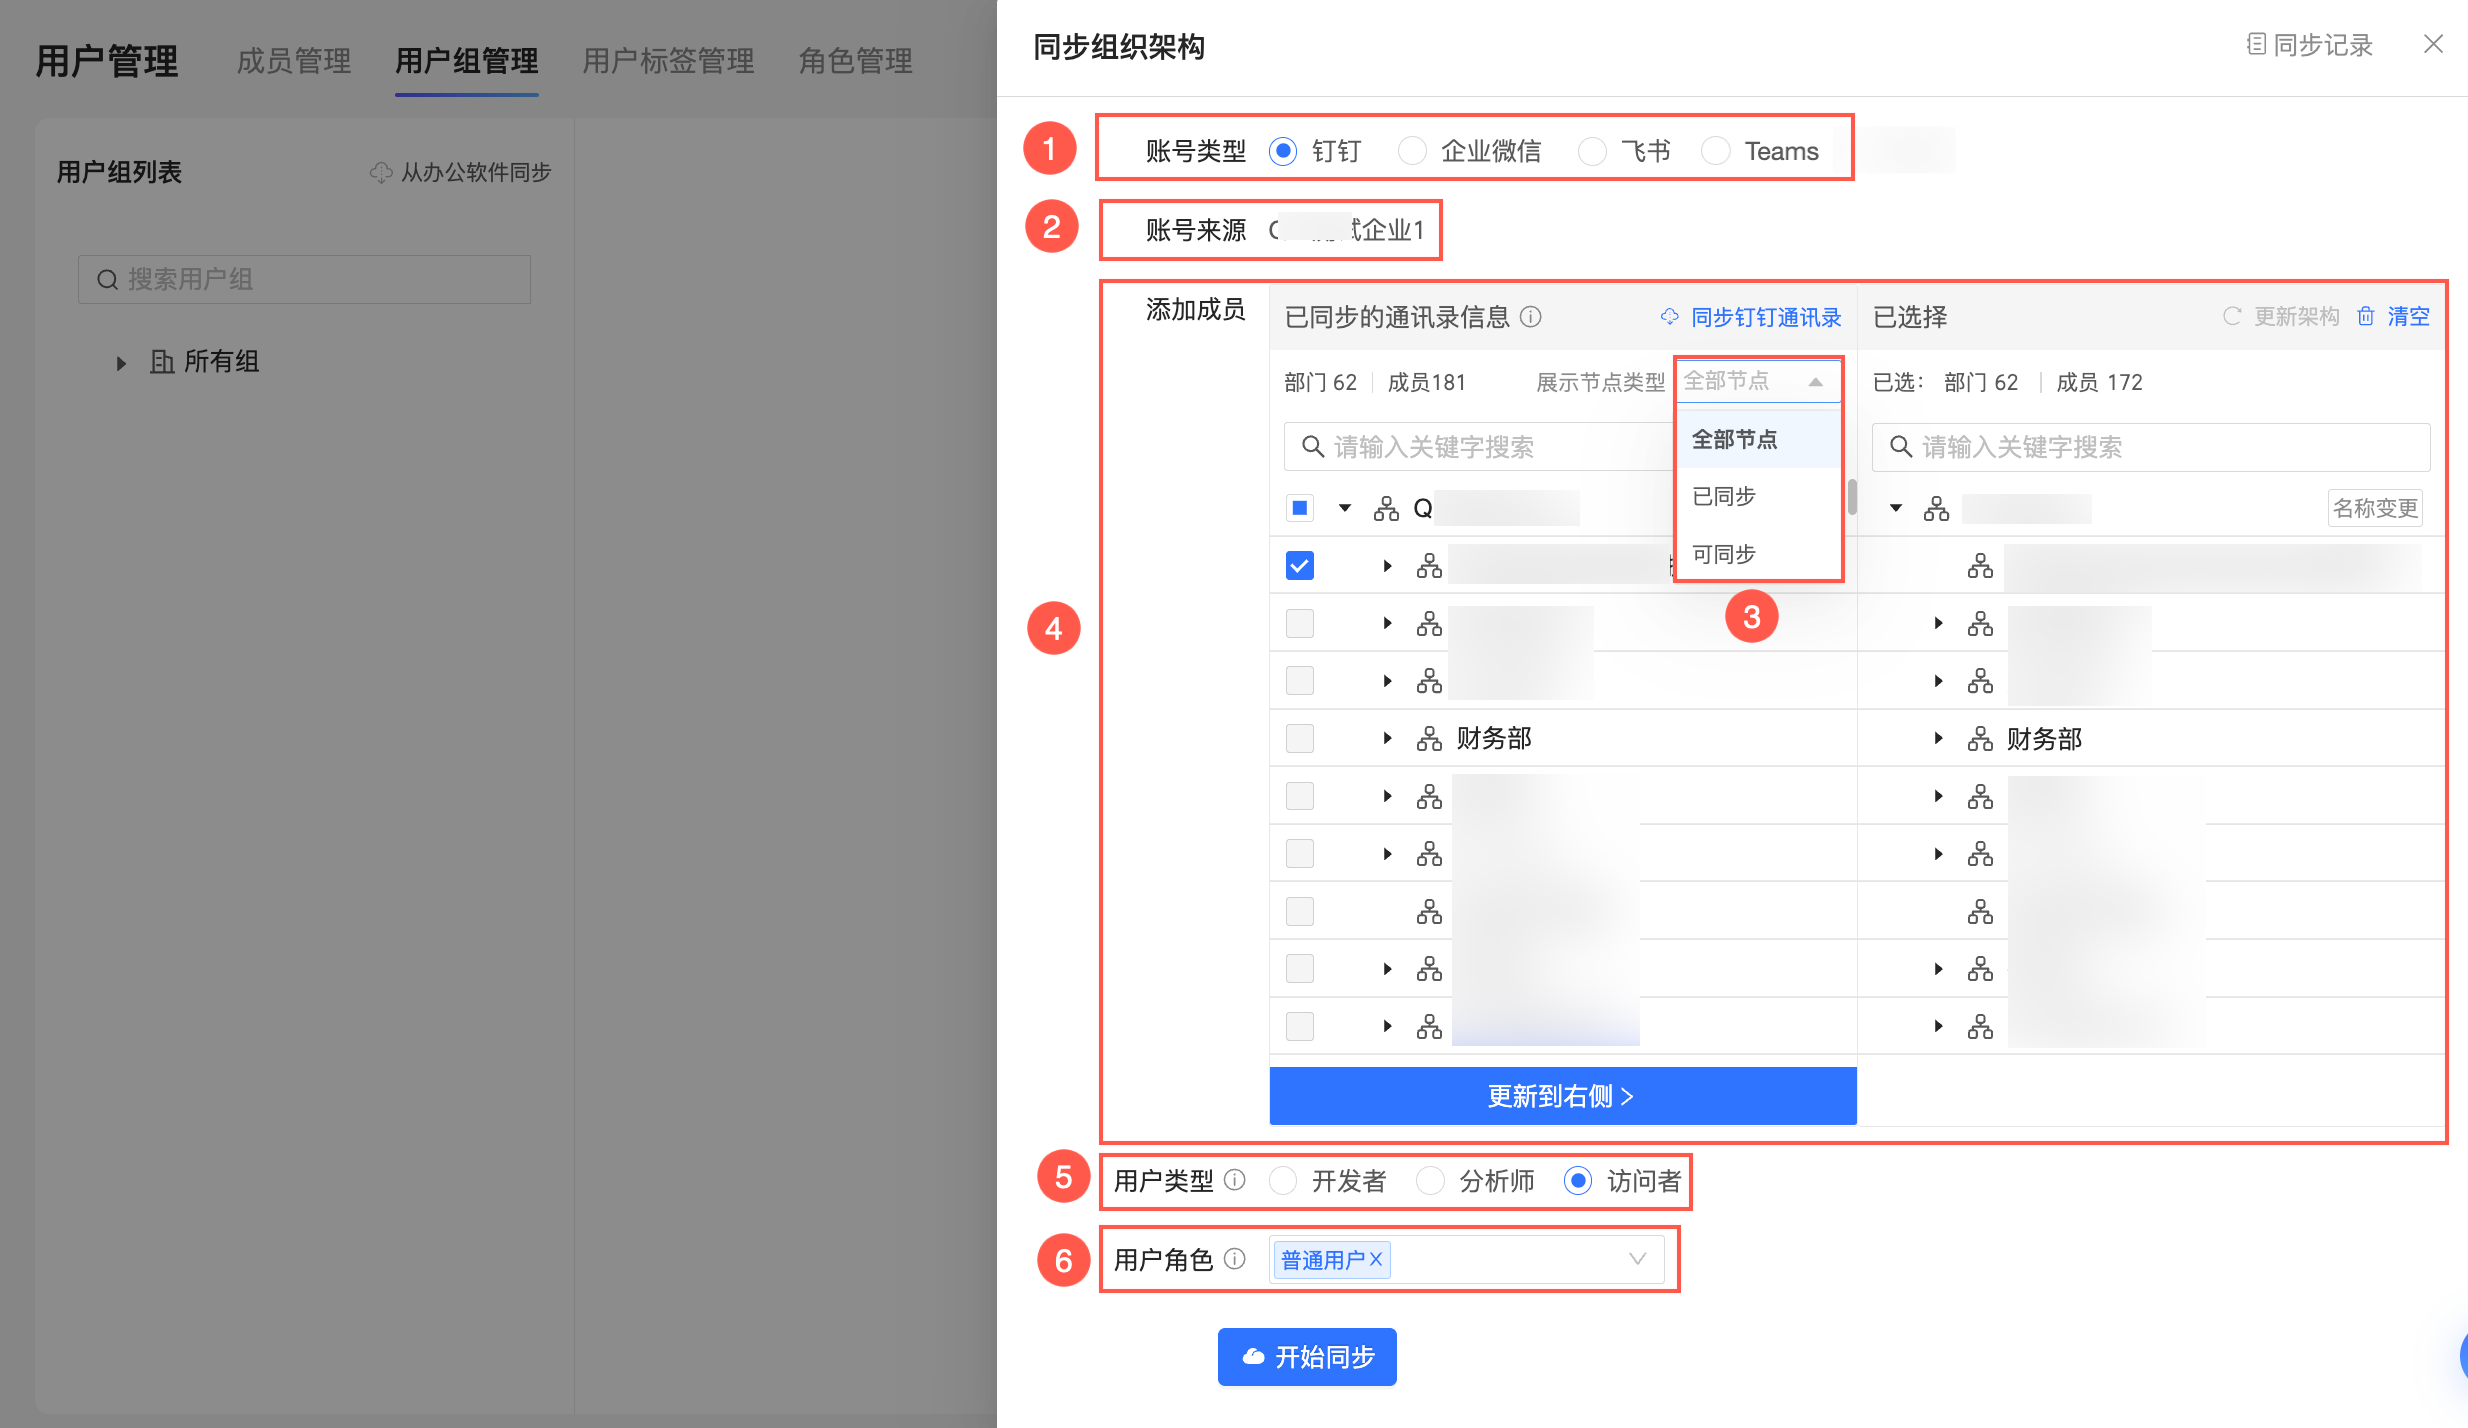The image size is (2468, 1428).
Task: Click info icon beside 已同步的通讯录信息
Action: pos(1531,317)
